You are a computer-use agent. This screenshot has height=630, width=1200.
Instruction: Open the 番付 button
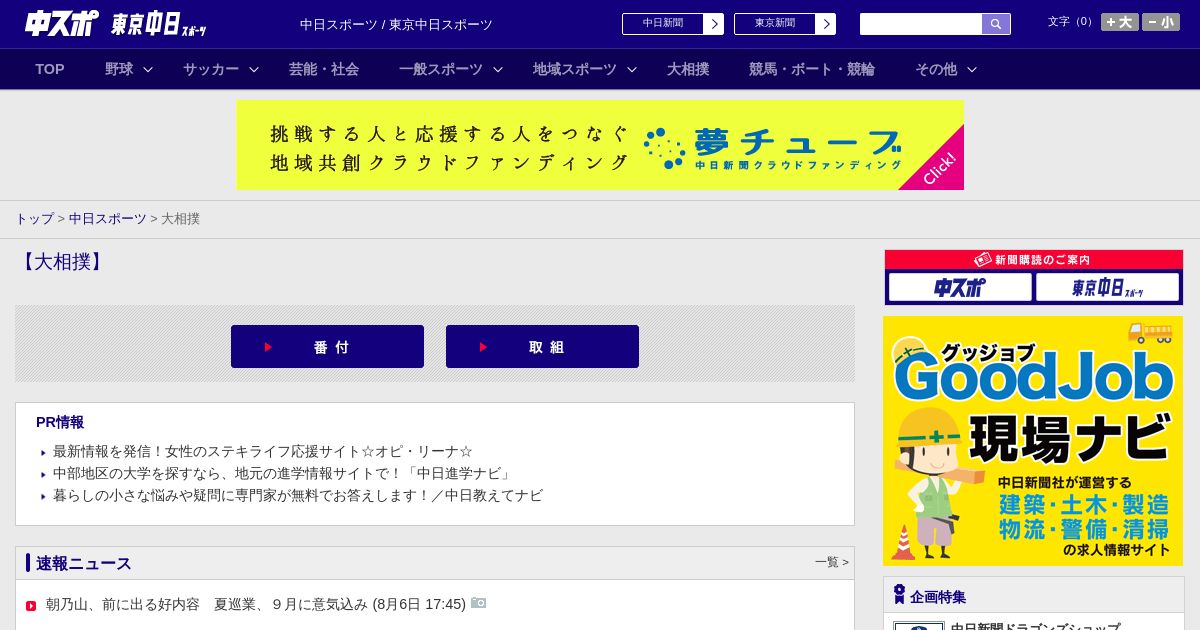327,346
